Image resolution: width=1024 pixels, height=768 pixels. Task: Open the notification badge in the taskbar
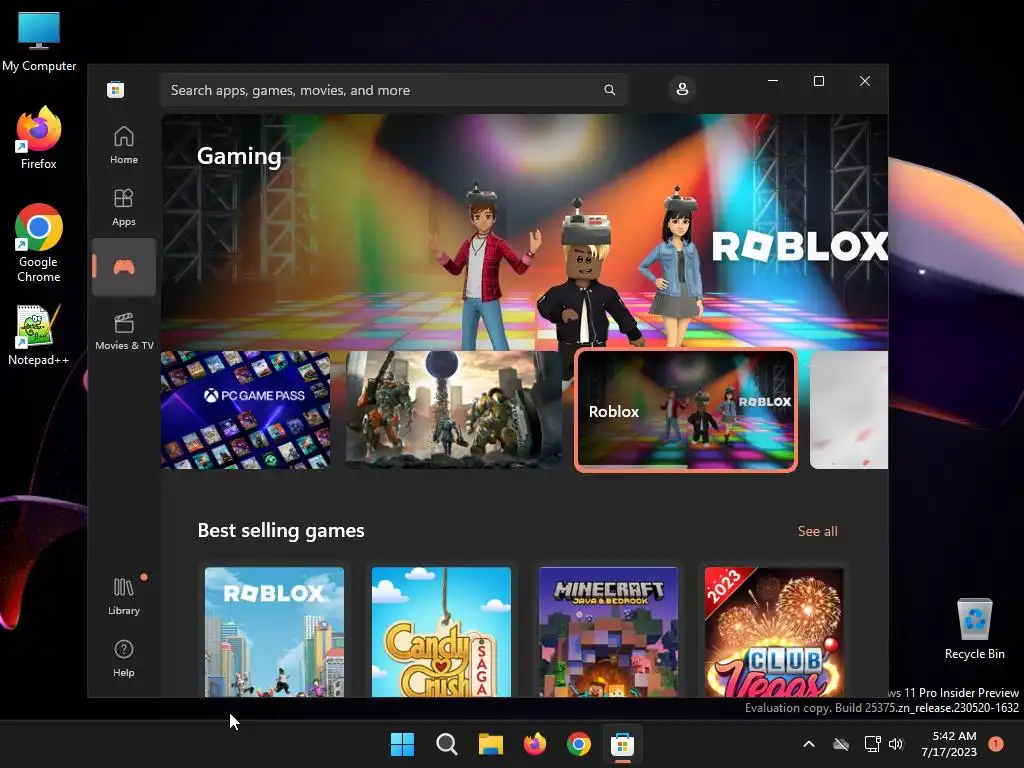pyautogui.click(x=995, y=744)
